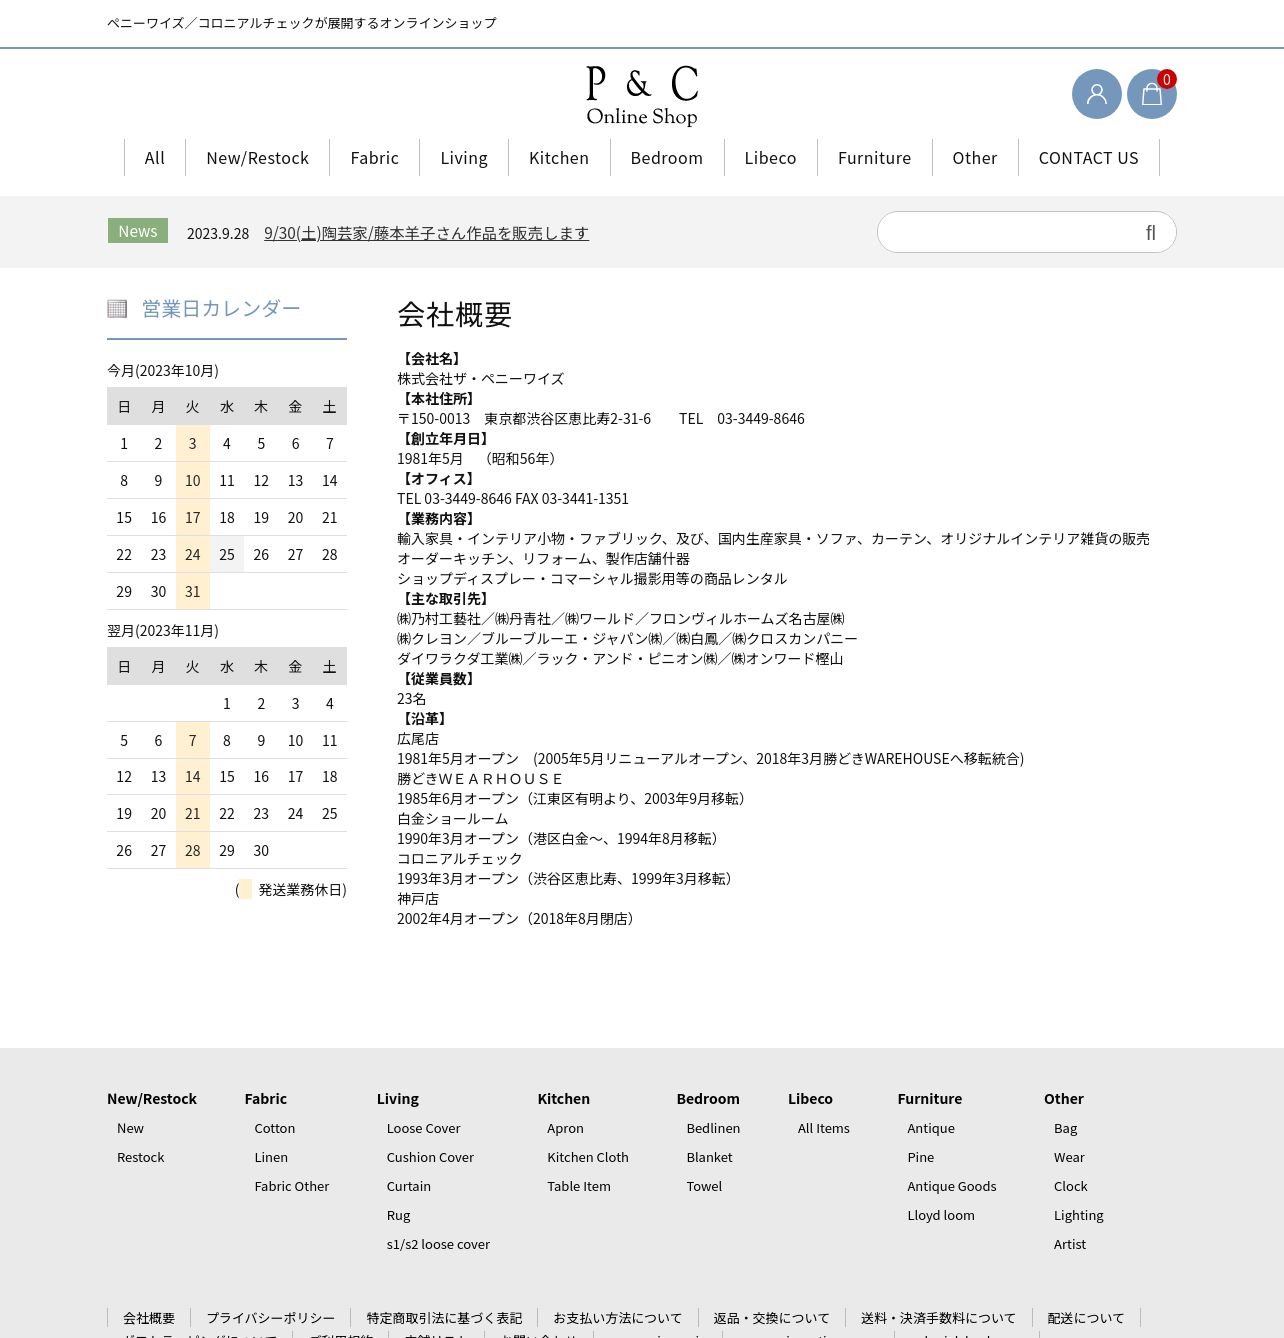Open 送料・決済手数料について link

tap(938, 1318)
